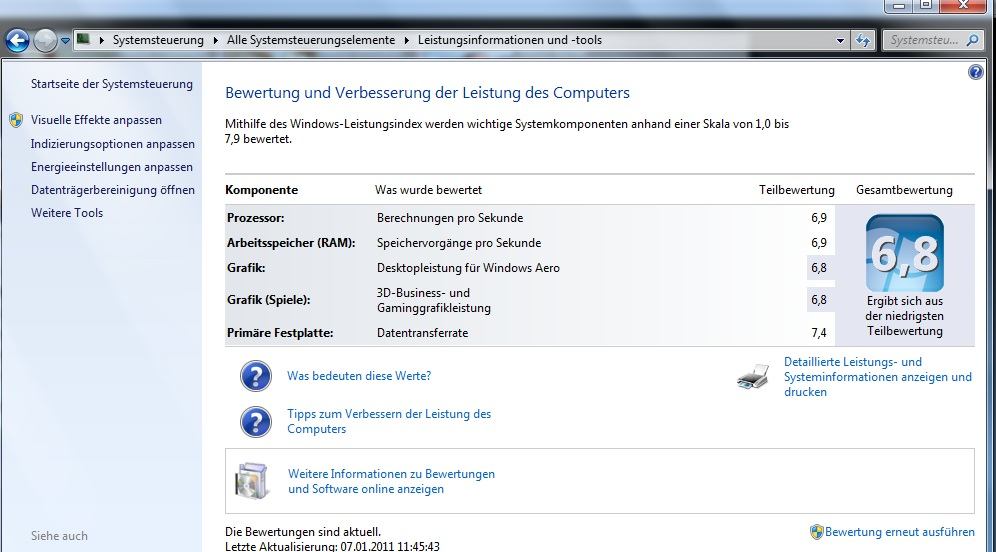Click question icon beside Was bedeuten diese Werte
The height and width of the screenshot is (552, 996).
tap(256, 376)
